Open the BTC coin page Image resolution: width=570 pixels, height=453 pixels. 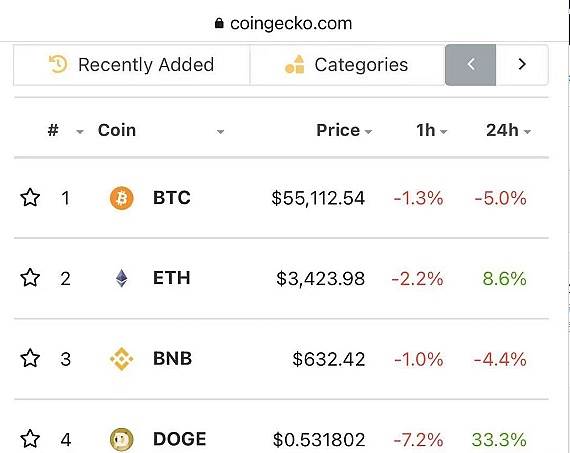pyautogui.click(x=172, y=198)
